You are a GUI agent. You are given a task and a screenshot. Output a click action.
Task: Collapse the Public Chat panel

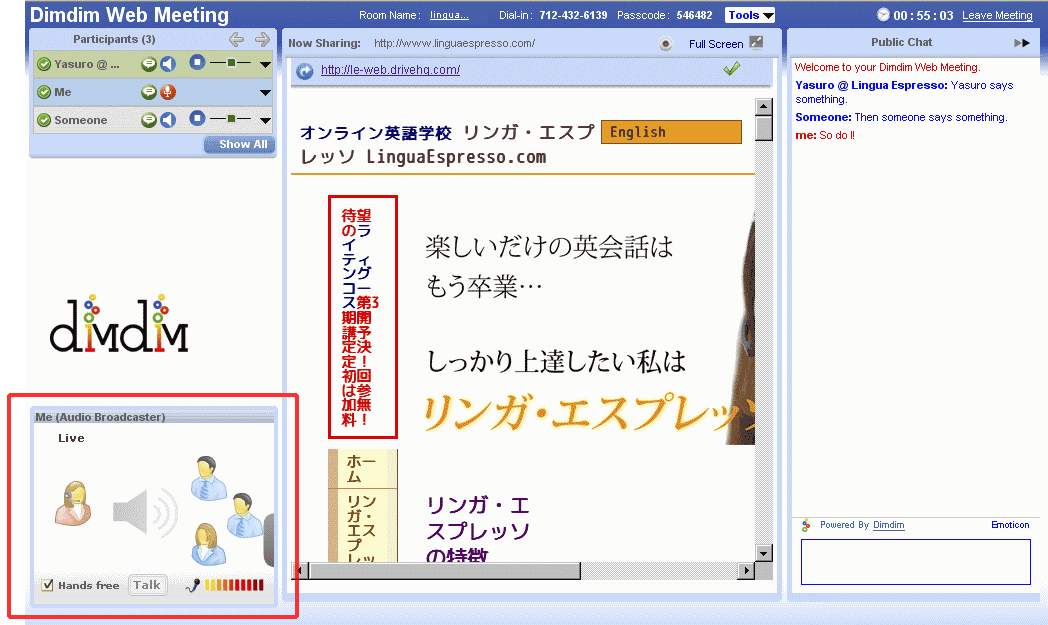(1021, 43)
